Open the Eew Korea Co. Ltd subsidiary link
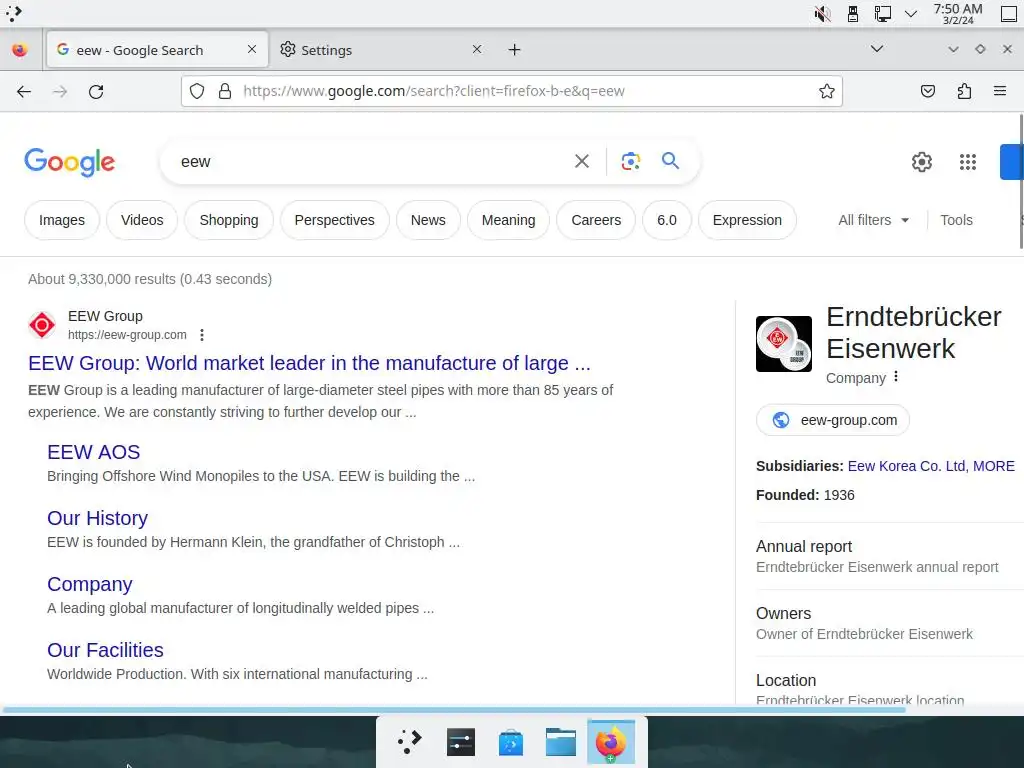 coord(908,466)
